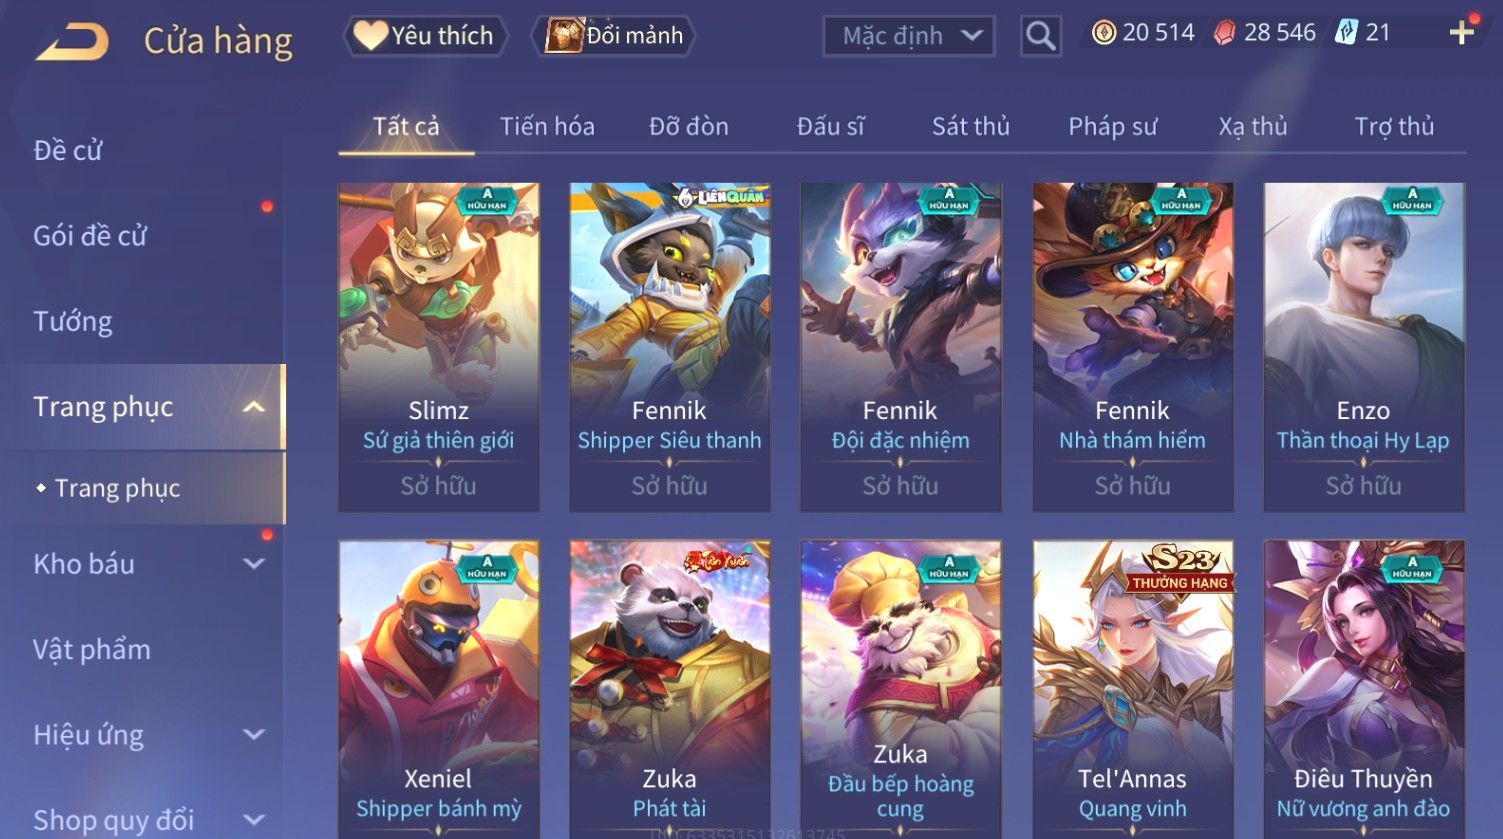Collapse the Trang phục sidebar section
Image resolution: width=1503 pixels, height=839 pixels.
(253, 407)
